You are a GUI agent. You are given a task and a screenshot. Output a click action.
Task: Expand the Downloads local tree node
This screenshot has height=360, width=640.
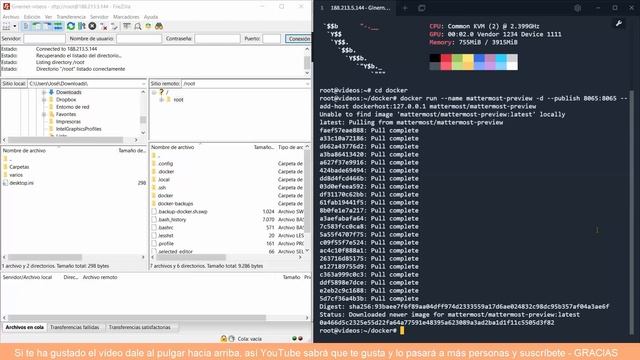(44, 92)
